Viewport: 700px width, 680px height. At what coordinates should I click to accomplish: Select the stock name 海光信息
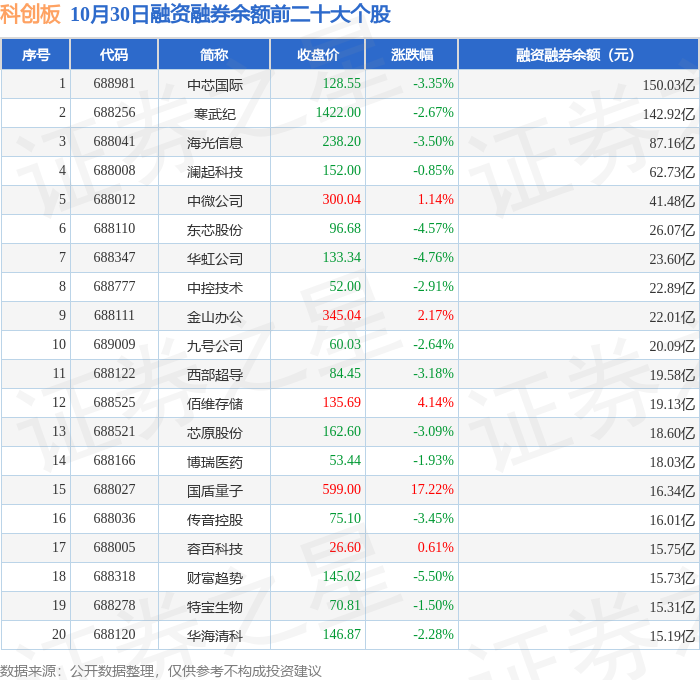click(x=215, y=143)
